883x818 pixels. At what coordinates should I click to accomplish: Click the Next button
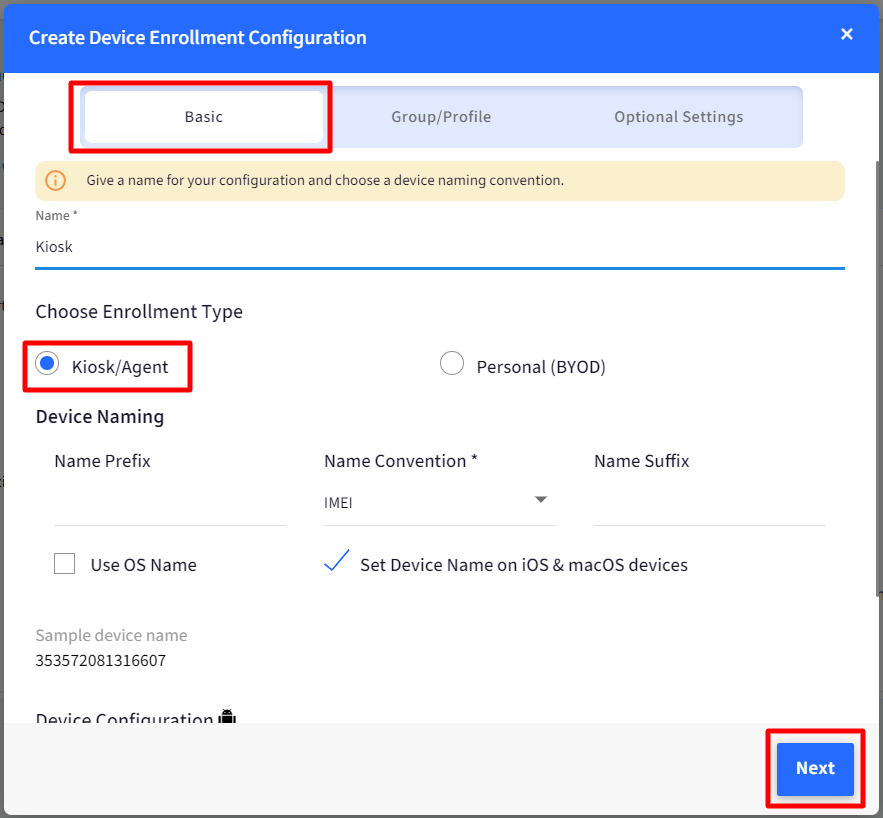815,769
